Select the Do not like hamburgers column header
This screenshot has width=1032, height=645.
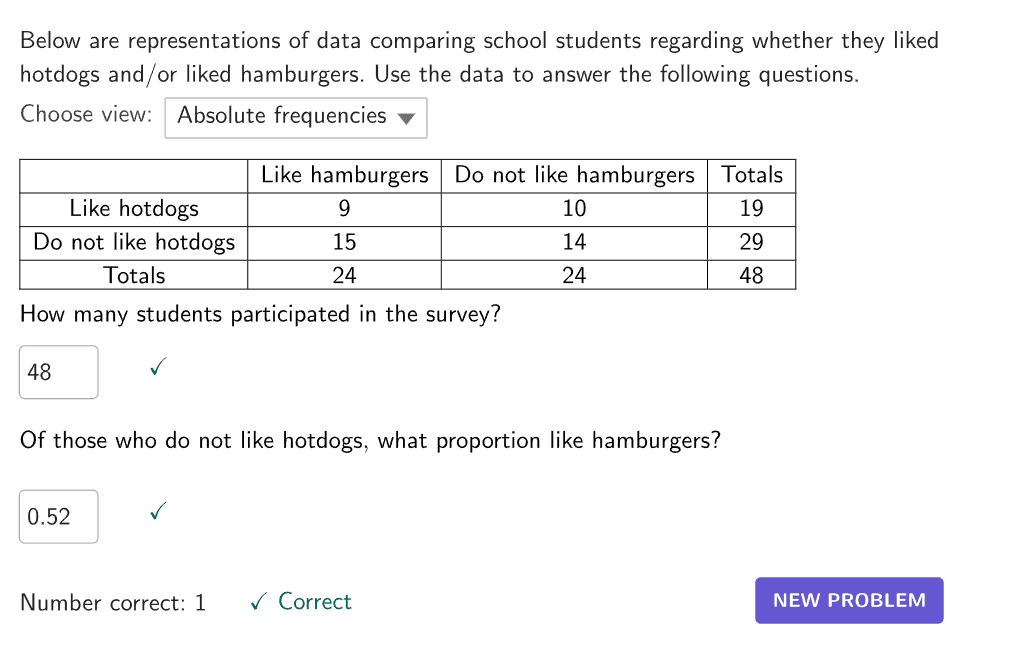click(x=574, y=175)
